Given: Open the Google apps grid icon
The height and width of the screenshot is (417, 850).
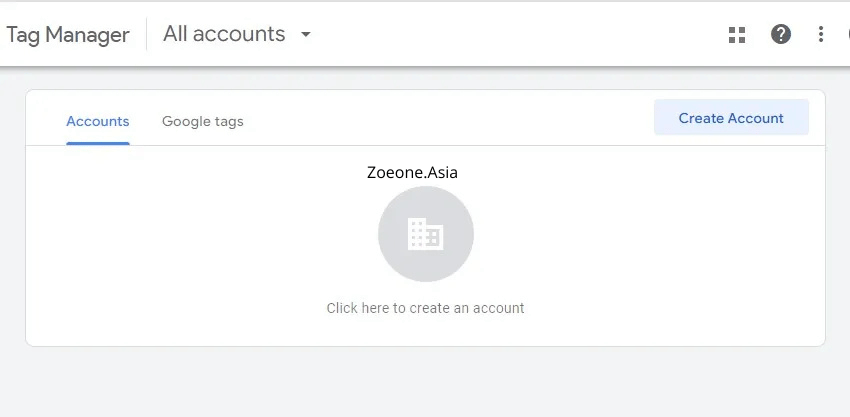Looking at the screenshot, I should 737,35.
